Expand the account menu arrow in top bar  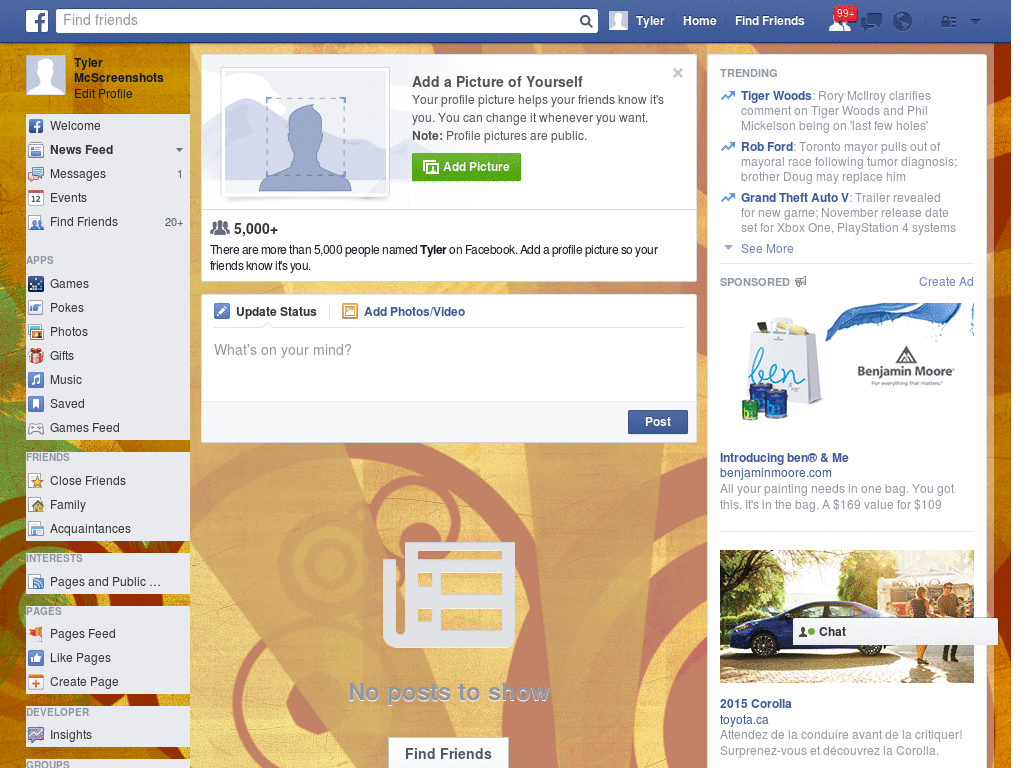coord(975,22)
